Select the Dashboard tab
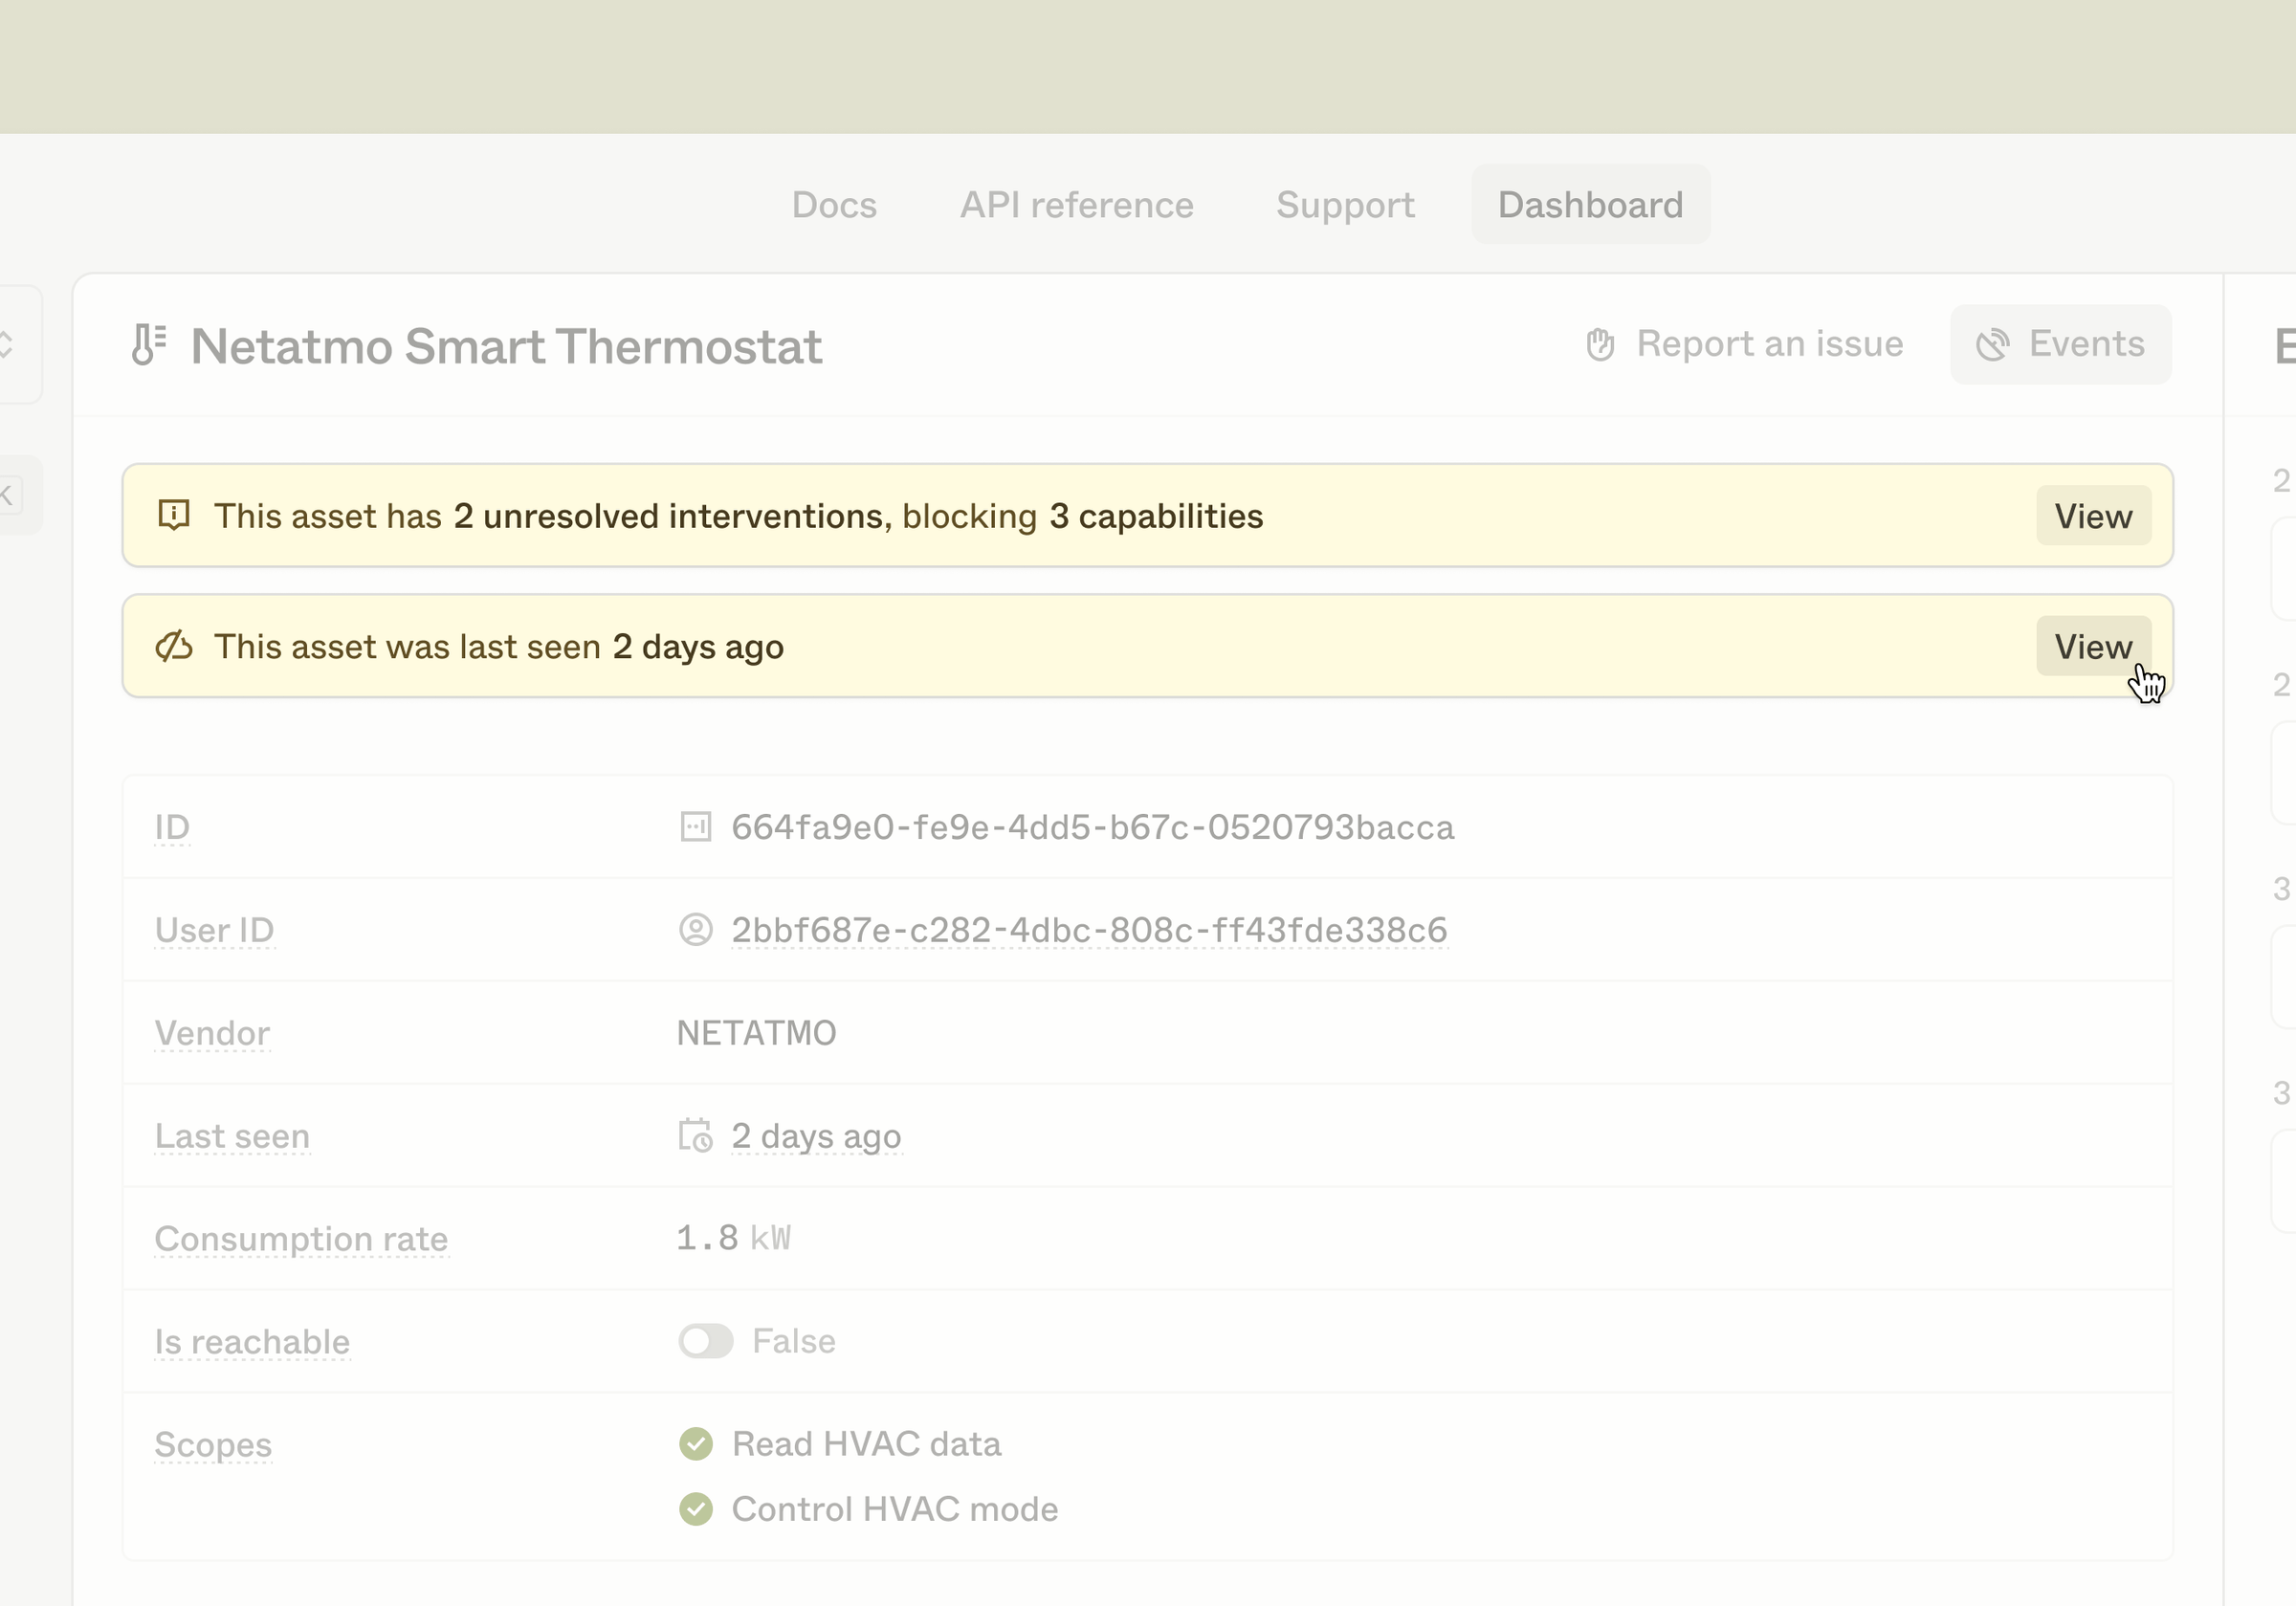This screenshot has height=1606, width=2296. (1590, 205)
